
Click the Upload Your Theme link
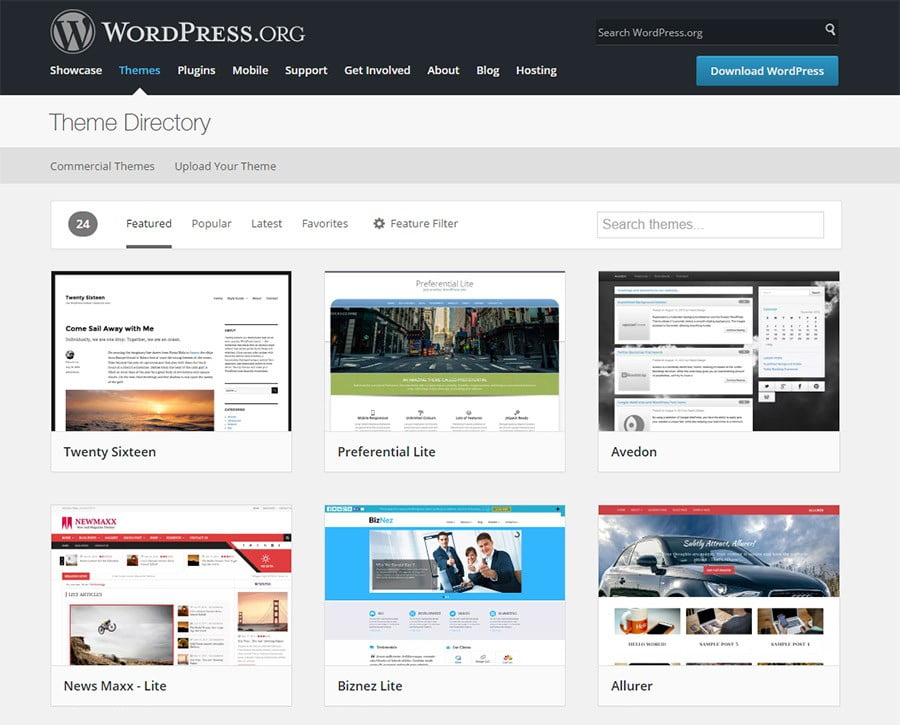[x=225, y=165]
